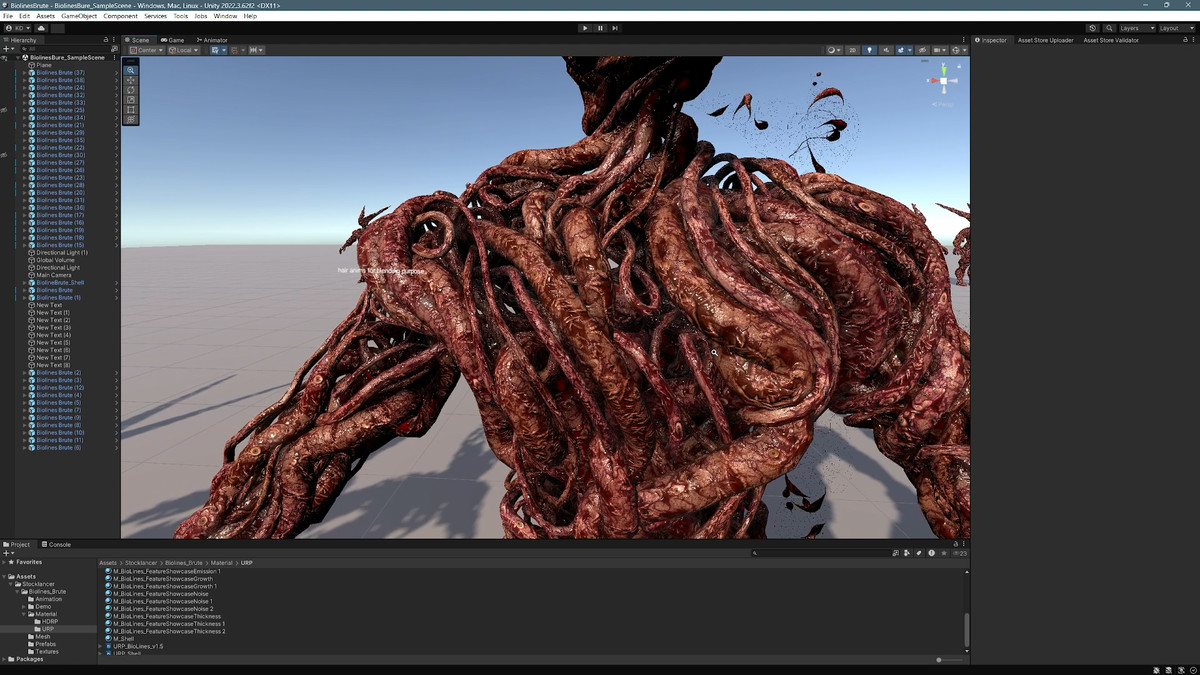This screenshot has width=1200, height=675.
Task: Open the increment snapping dropdown
Action: pyautogui.click(x=256, y=50)
